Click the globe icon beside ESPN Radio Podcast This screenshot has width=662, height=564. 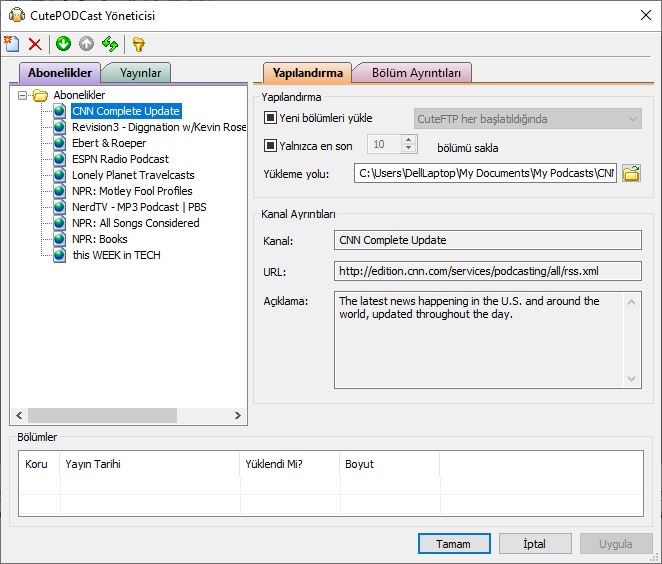[60, 159]
